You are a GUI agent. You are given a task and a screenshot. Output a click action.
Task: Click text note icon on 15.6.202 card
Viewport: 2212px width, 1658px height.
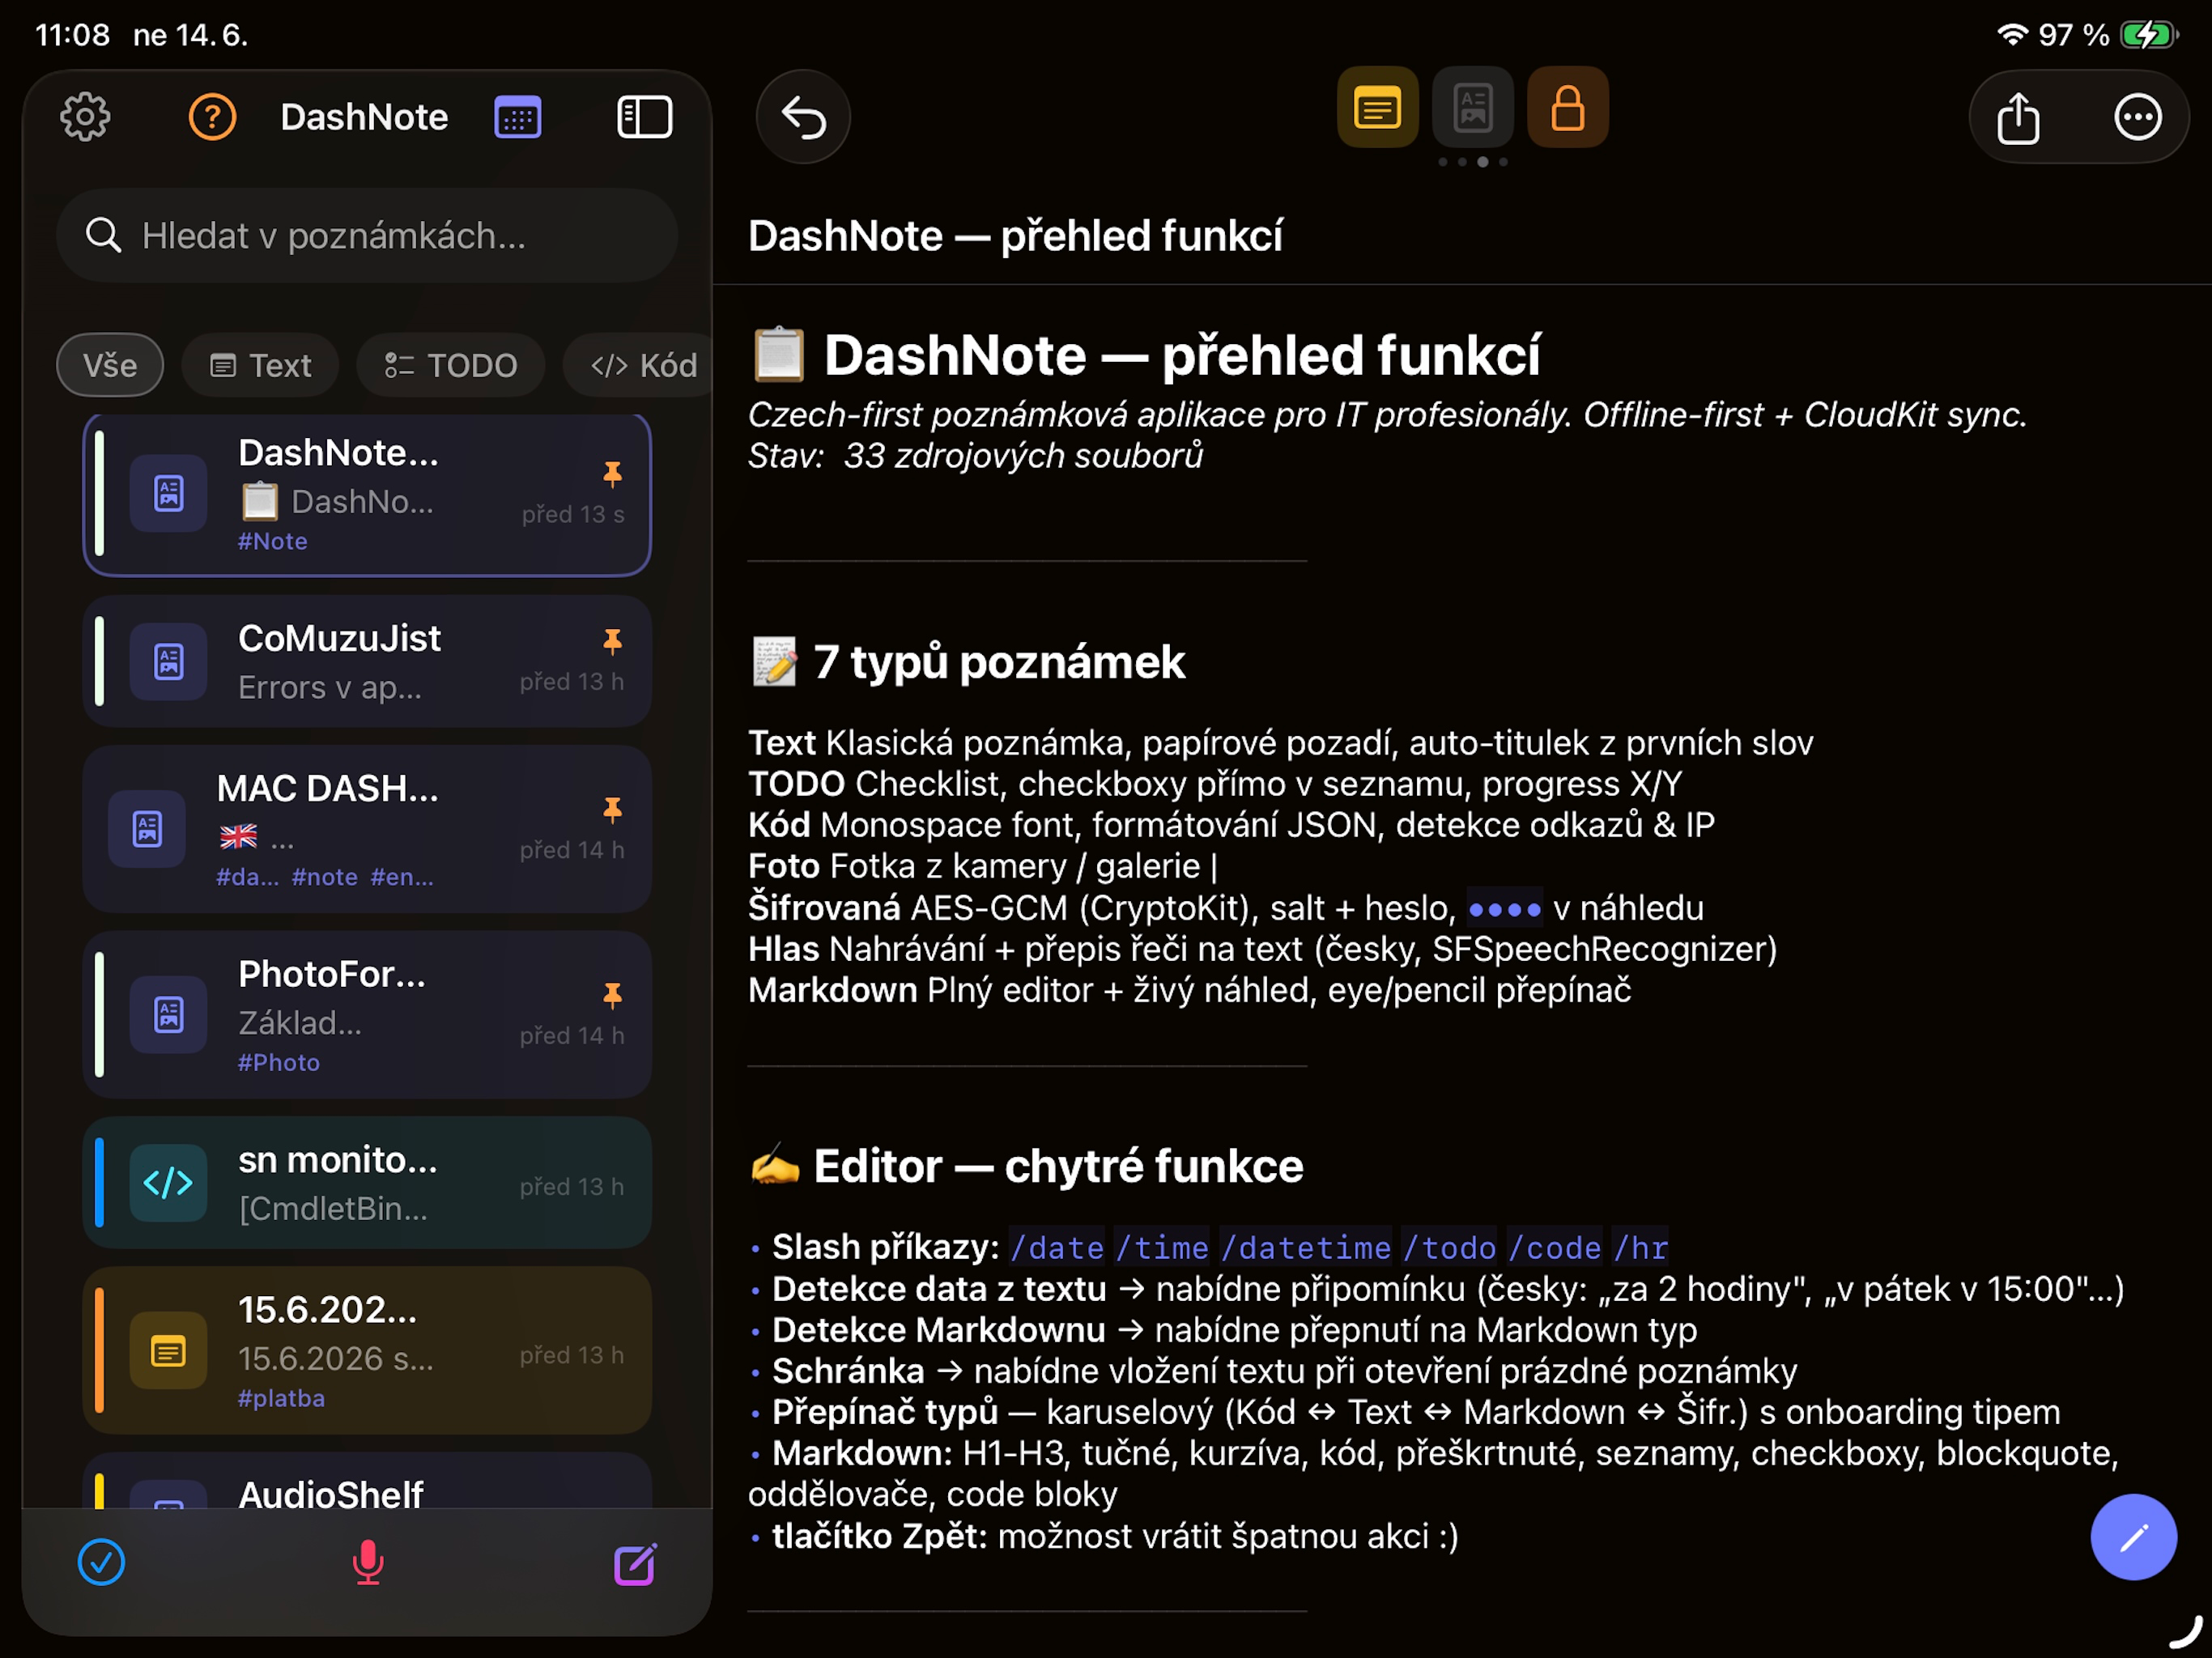[168, 1352]
